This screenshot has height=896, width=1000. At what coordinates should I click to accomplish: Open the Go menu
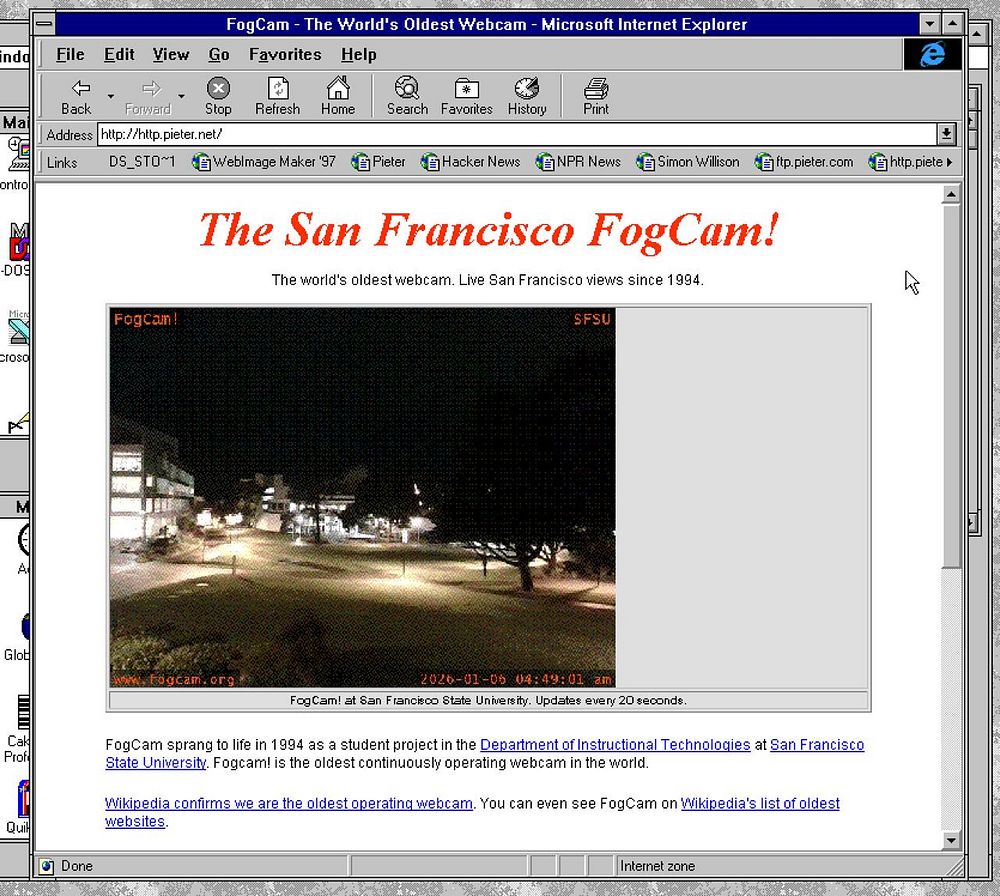coord(219,55)
